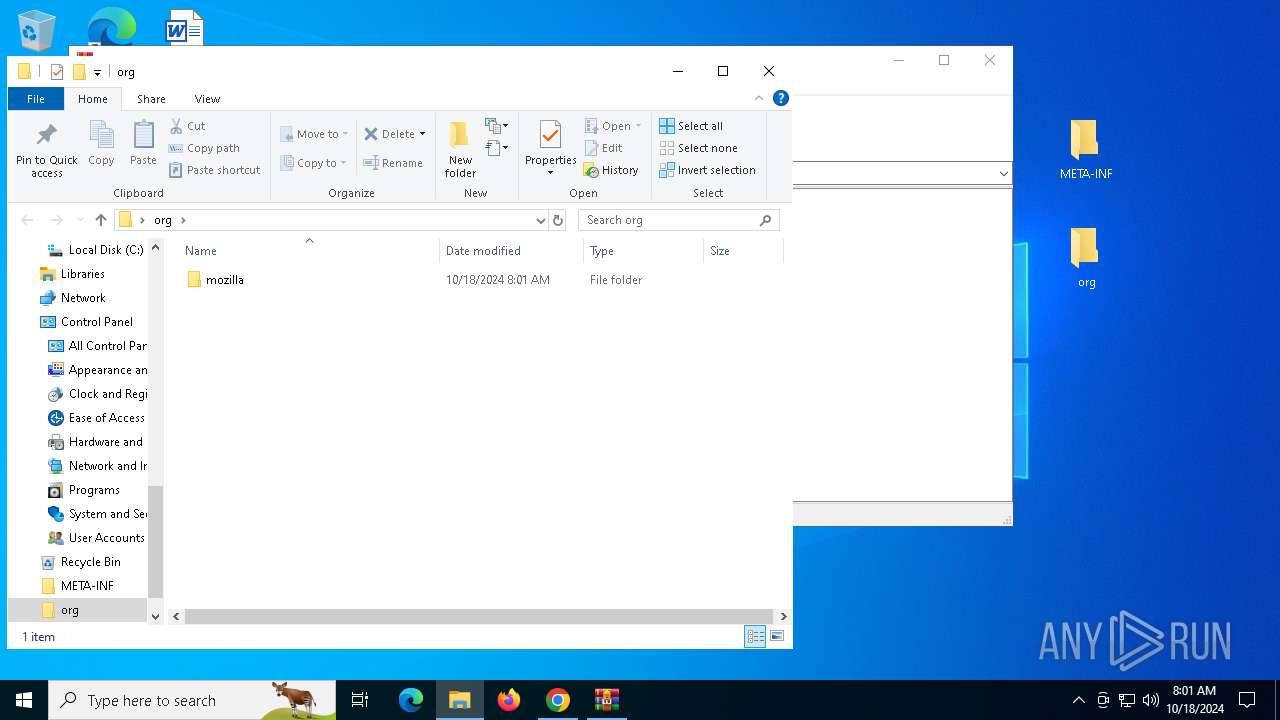Click the horizontal scrollbar in file list
Screen dimensions: 1280x720
[479, 617]
